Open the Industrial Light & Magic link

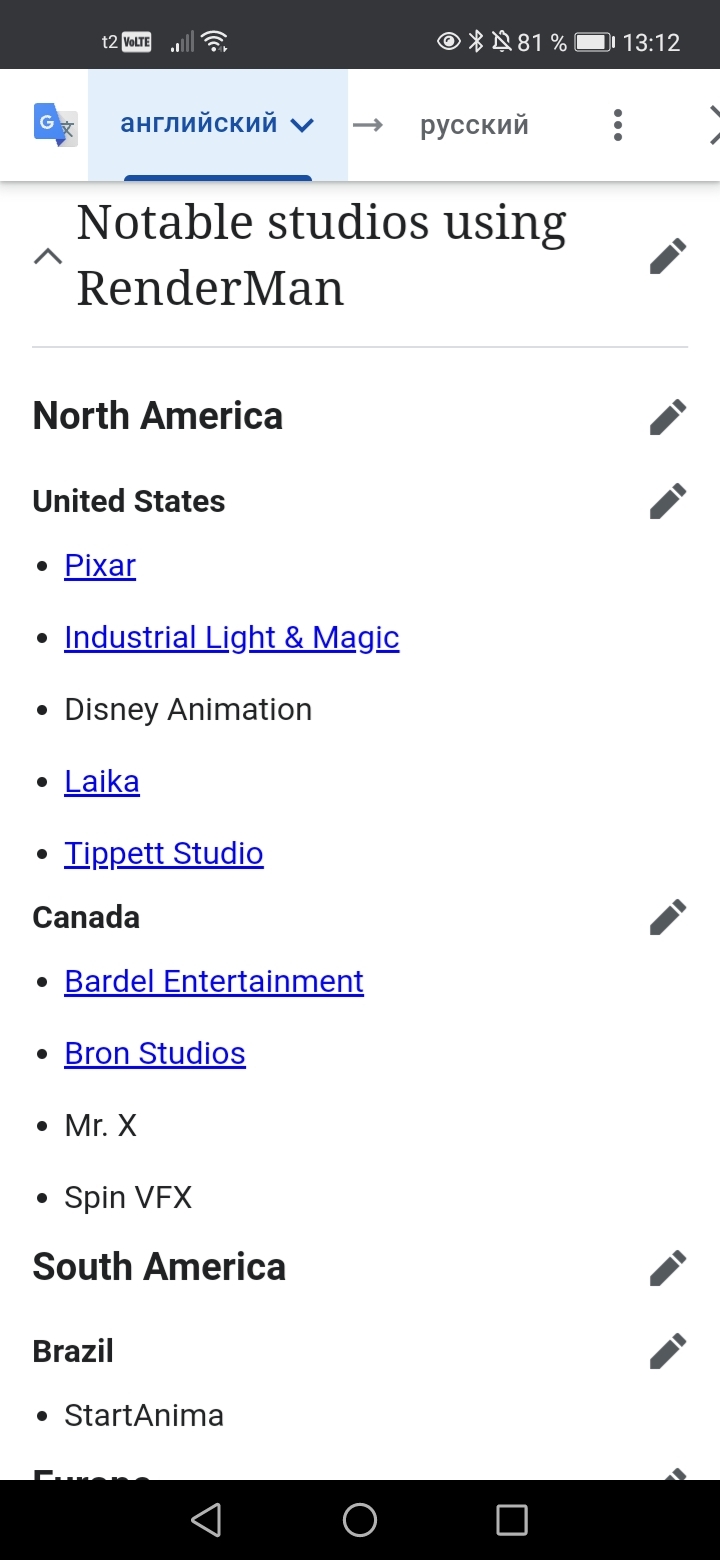(x=231, y=638)
